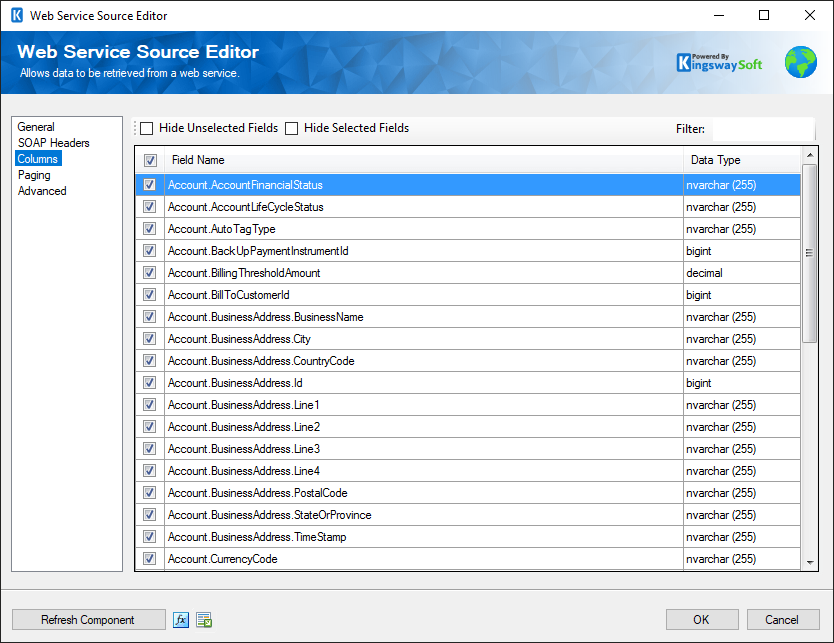Open the expression fx editor icon
Viewport: 834px width, 643px height.
tap(181, 620)
